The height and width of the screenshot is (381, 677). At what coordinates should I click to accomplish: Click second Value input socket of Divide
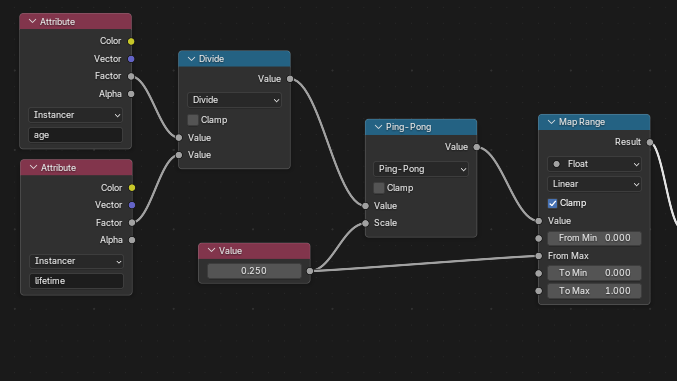(x=179, y=155)
